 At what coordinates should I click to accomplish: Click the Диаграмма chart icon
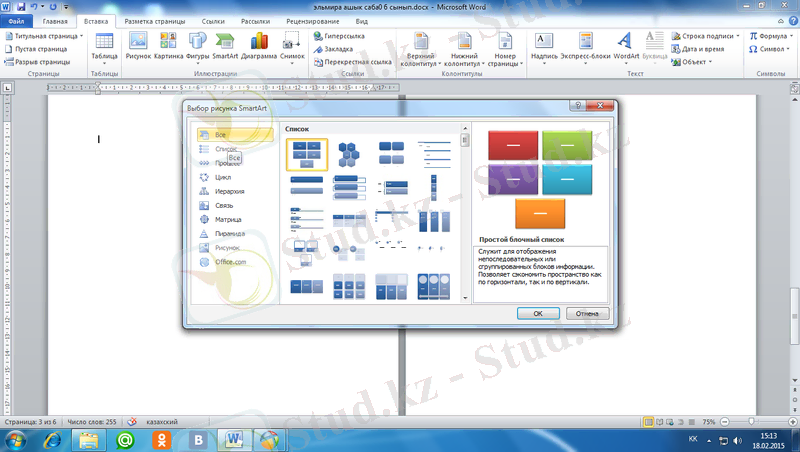(x=259, y=45)
